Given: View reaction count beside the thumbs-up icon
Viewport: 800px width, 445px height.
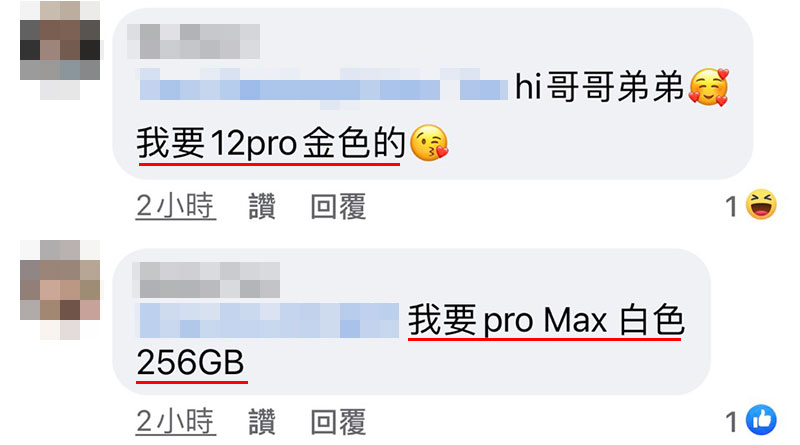Looking at the screenshot, I should tap(732, 422).
